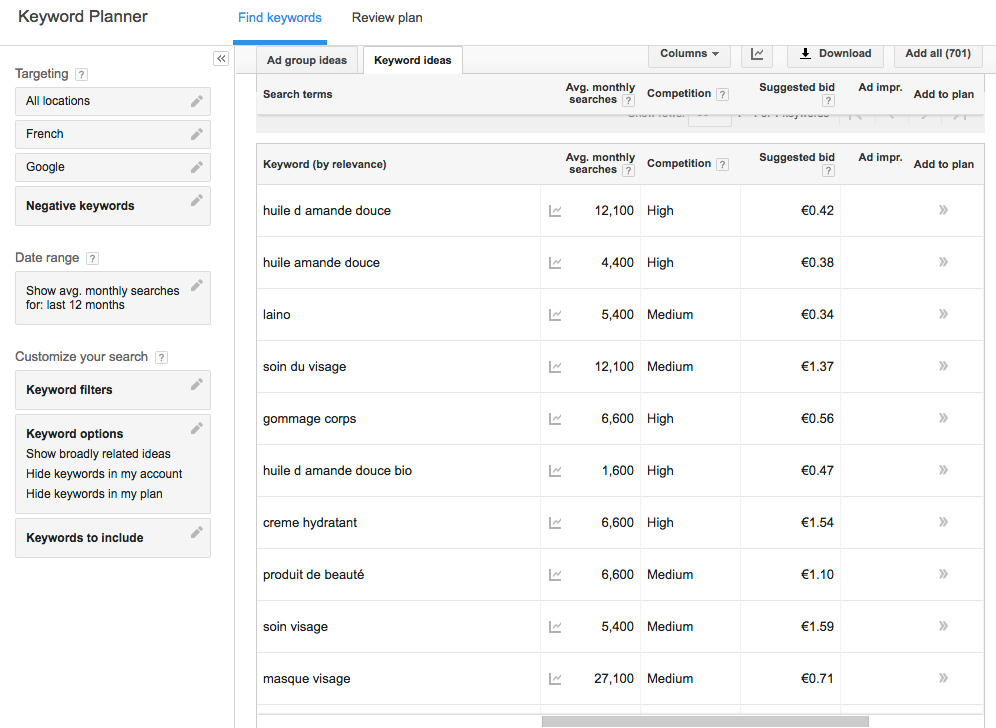Click the Keyword Planner title
The height and width of the screenshot is (728, 996).
83,17
